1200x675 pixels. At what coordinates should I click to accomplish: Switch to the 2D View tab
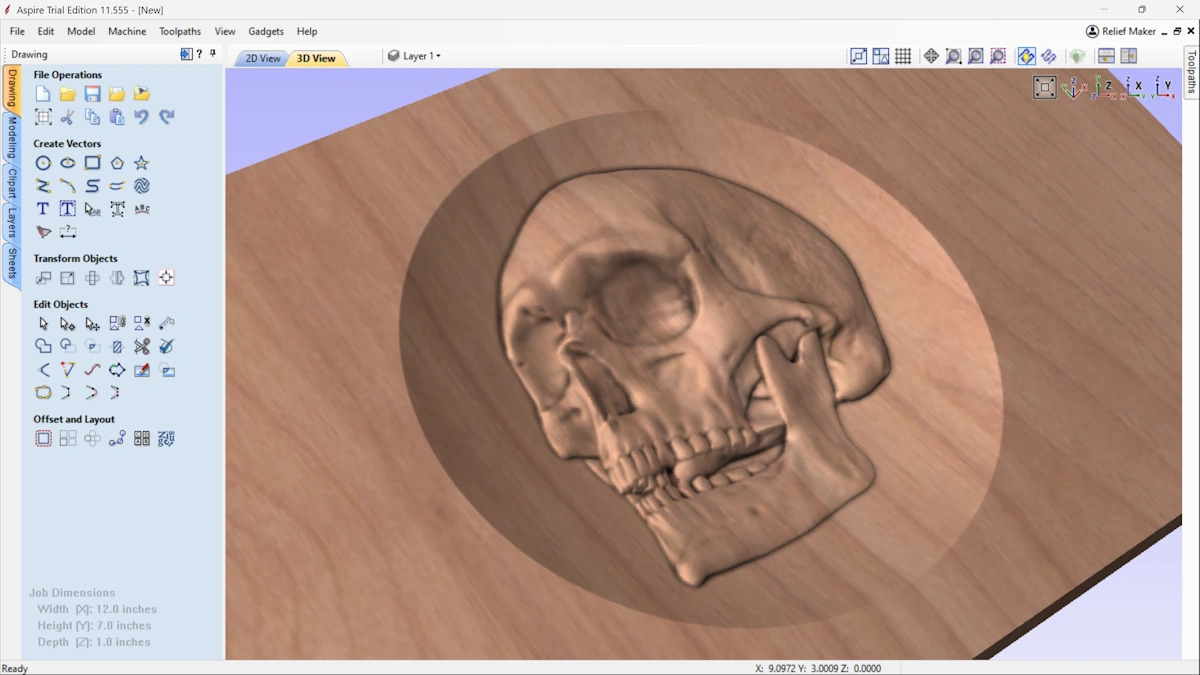pos(263,58)
